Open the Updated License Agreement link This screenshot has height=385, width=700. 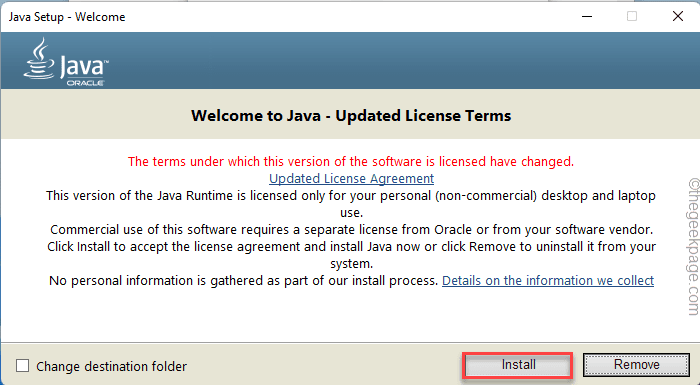(x=351, y=178)
